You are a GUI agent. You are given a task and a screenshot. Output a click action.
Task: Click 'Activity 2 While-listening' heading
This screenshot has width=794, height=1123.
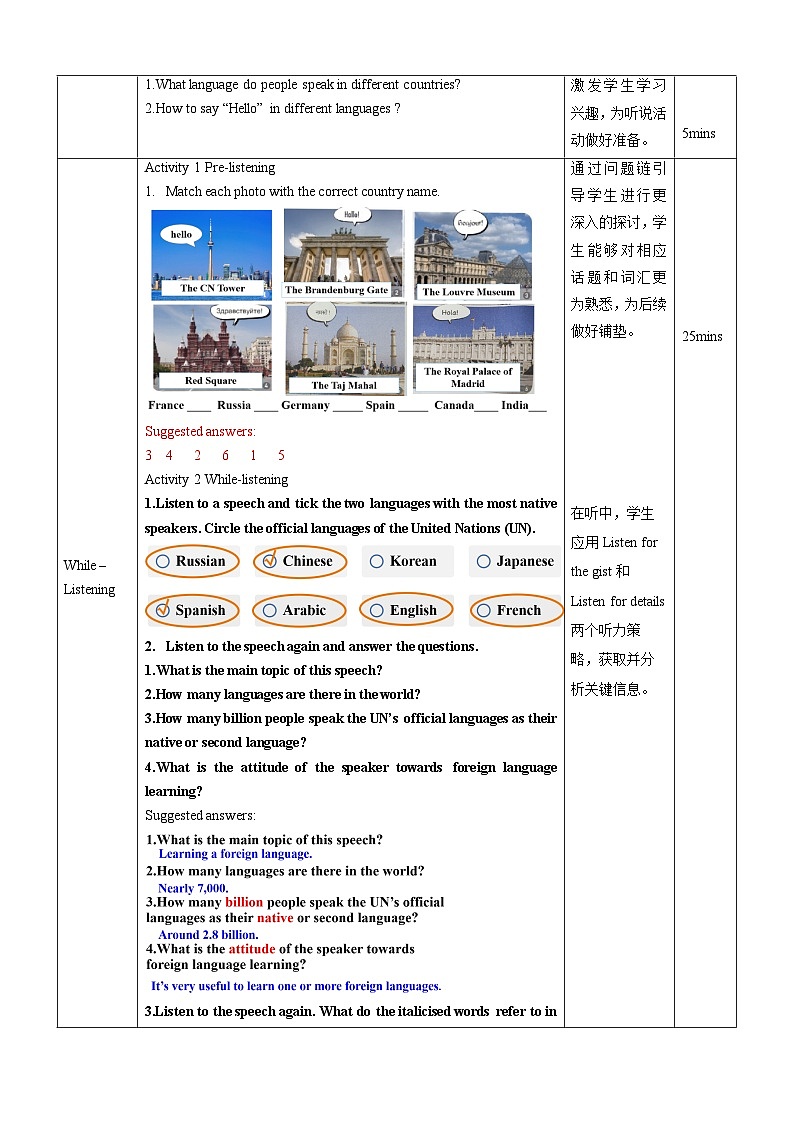(x=216, y=479)
